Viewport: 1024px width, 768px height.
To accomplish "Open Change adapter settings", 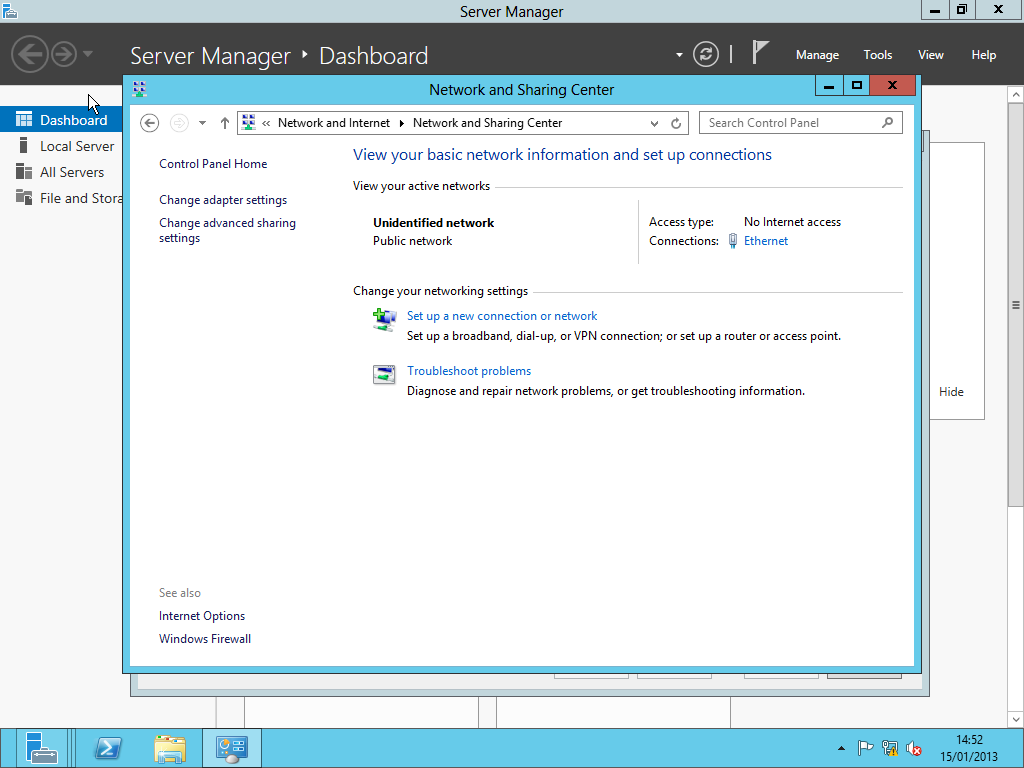I will (223, 200).
